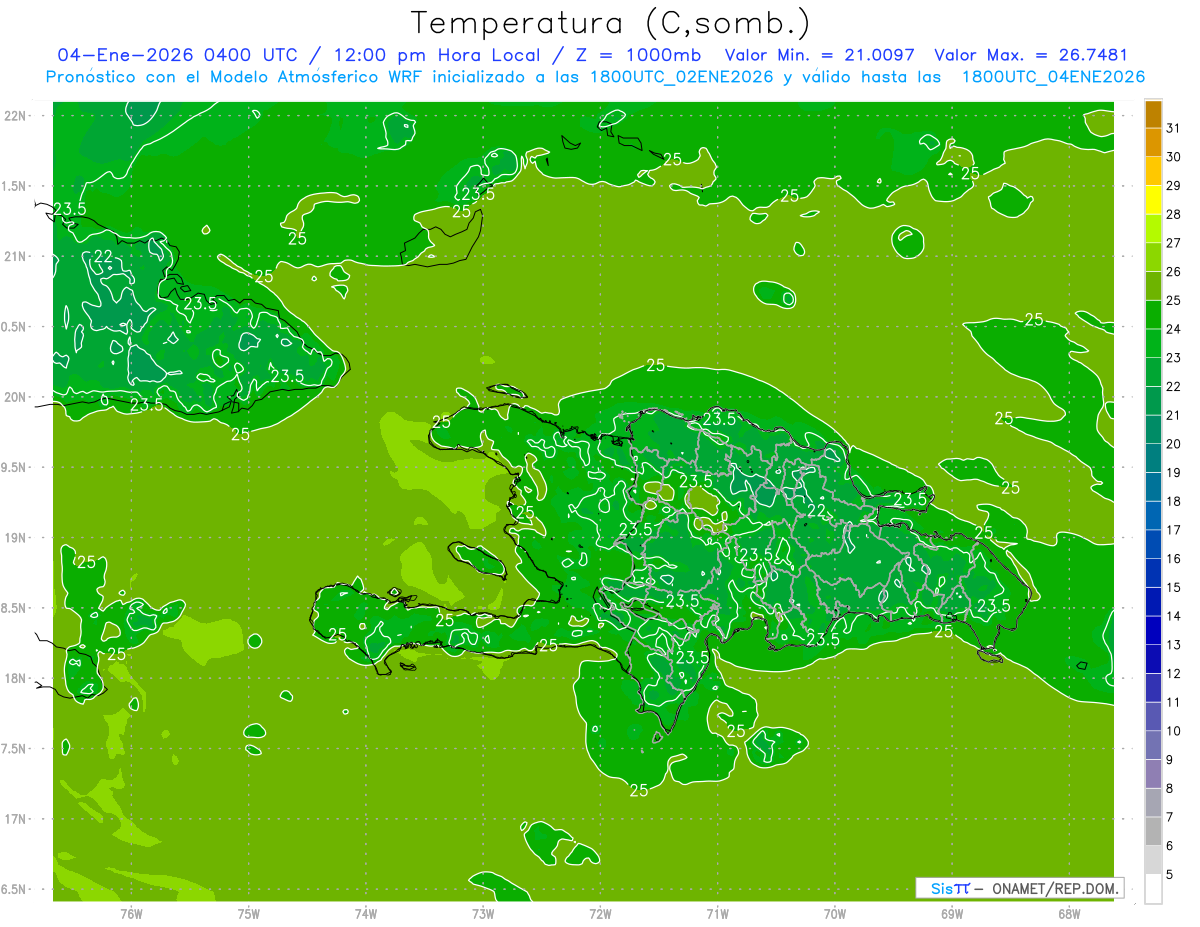Click the color bar band between 30 and 31
The height and width of the screenshot is (927, 1200).
pyautogui.click(x=1153, y=143)
